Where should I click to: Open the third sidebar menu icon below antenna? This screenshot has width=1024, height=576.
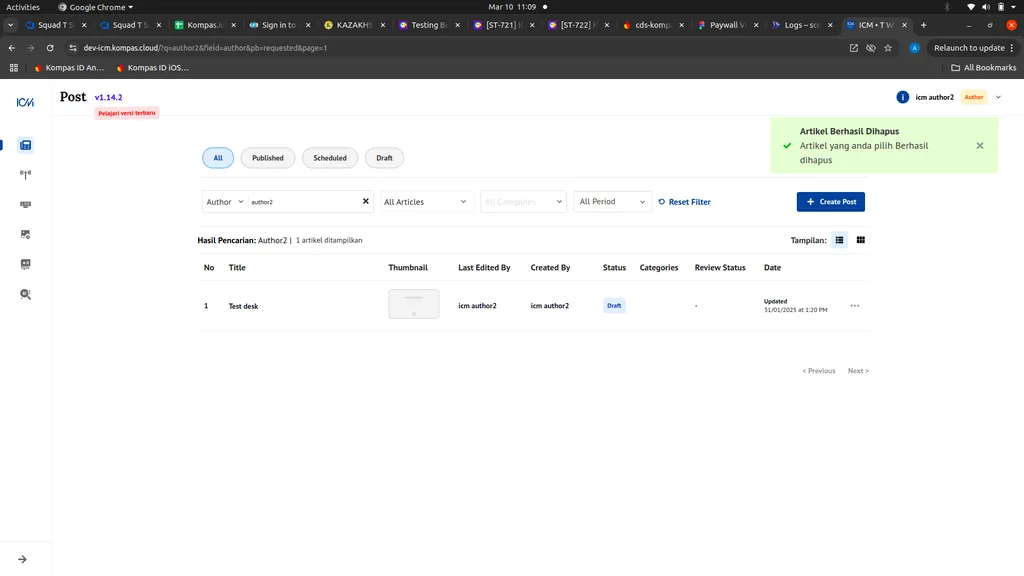pos(25,204)
